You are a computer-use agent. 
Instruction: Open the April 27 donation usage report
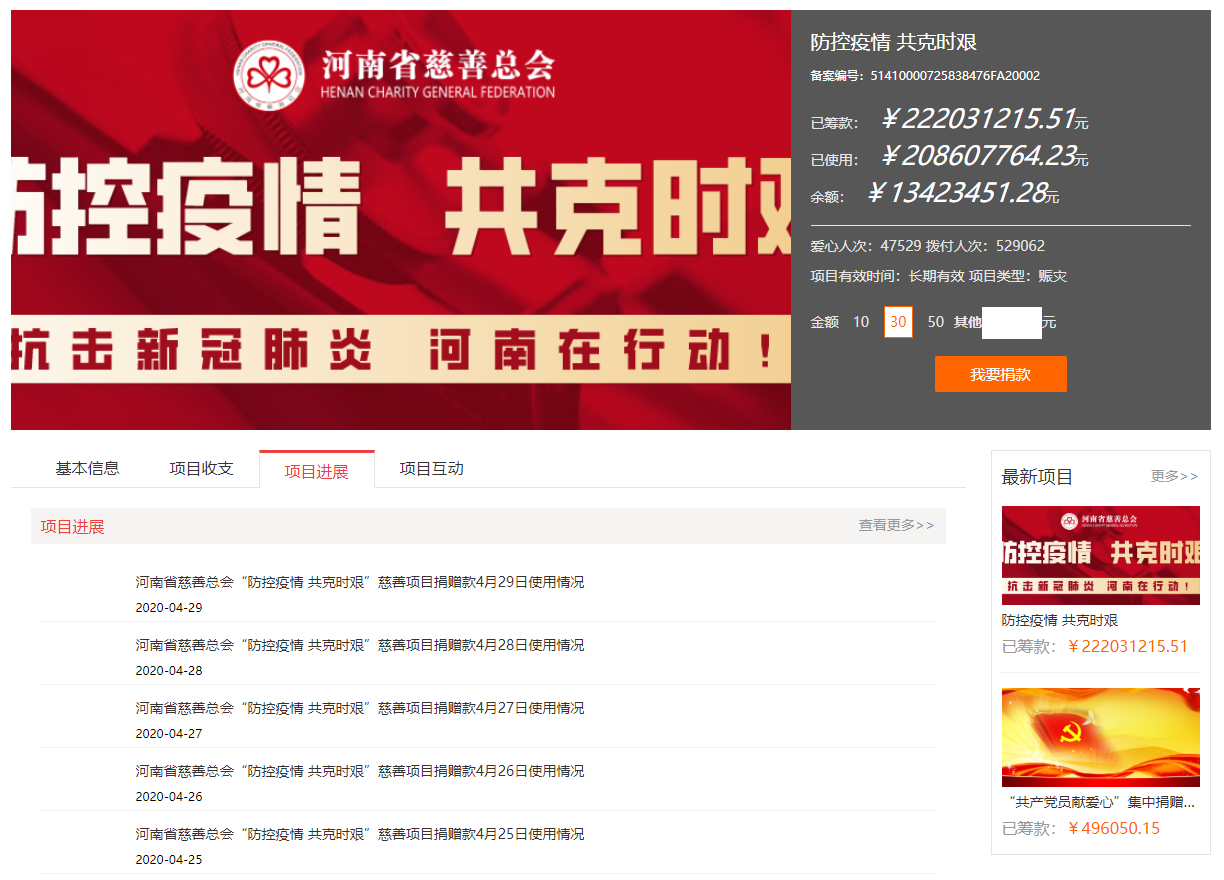coord(360,708)
